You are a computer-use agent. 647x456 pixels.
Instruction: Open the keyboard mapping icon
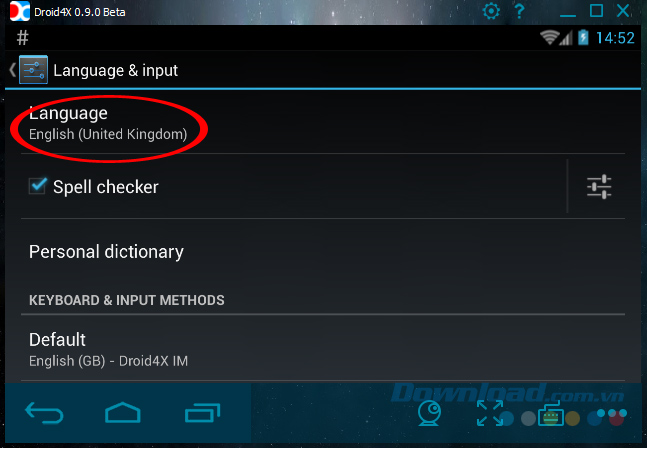551,414
